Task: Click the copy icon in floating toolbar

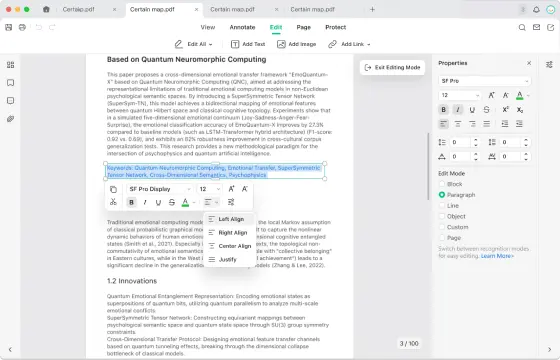Action: click(x=113, y=189)
